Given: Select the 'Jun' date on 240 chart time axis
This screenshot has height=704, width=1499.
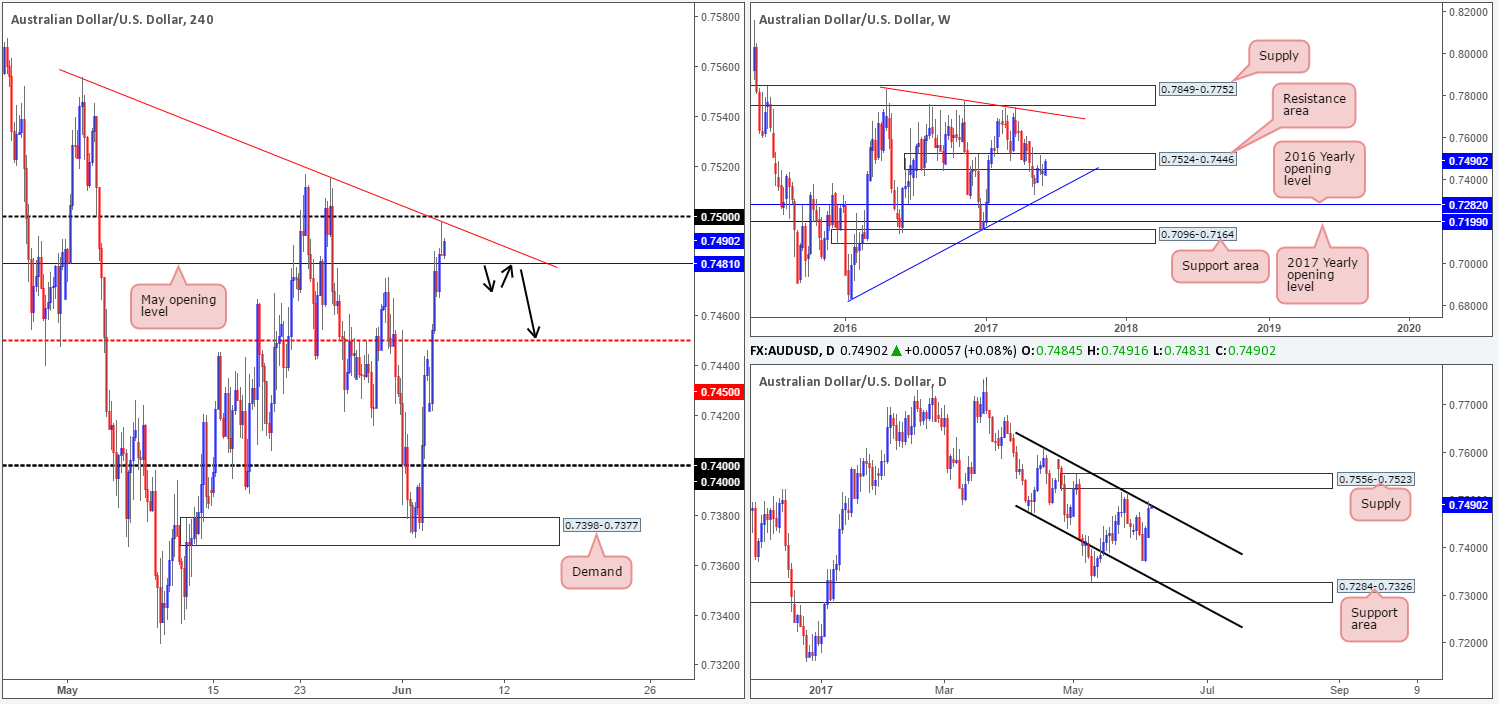Looking at the screenshot, I should click(x=403, y=690).
